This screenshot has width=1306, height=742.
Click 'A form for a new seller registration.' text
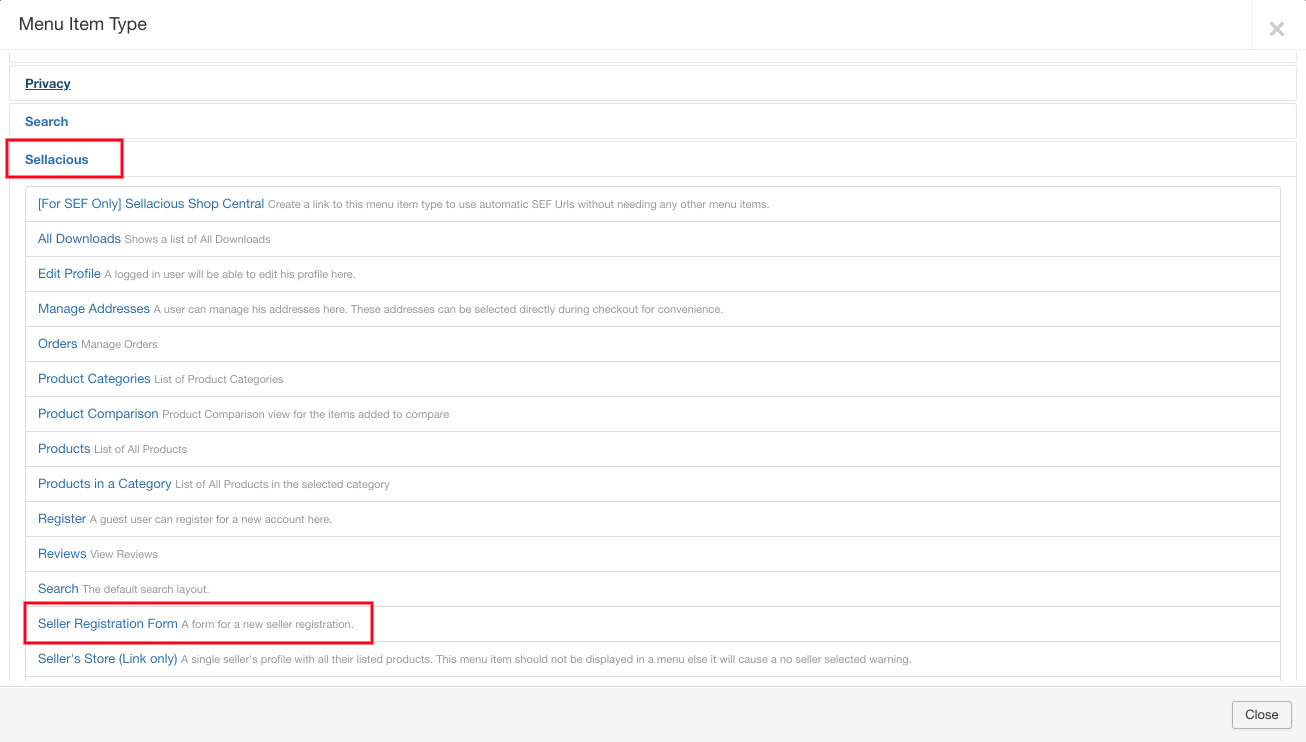pos(267,625)
